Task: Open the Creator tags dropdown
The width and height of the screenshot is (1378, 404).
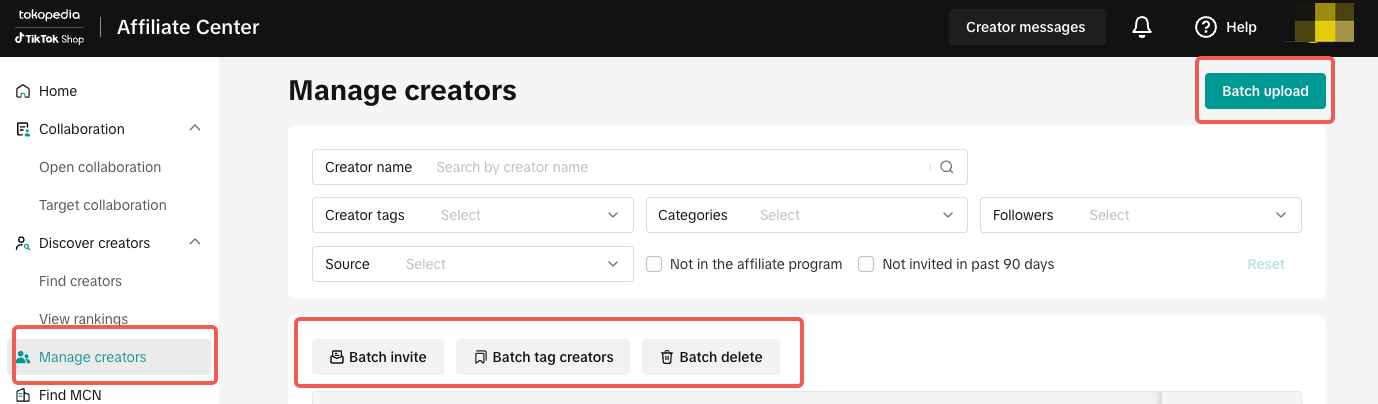Action: (473, 215)
